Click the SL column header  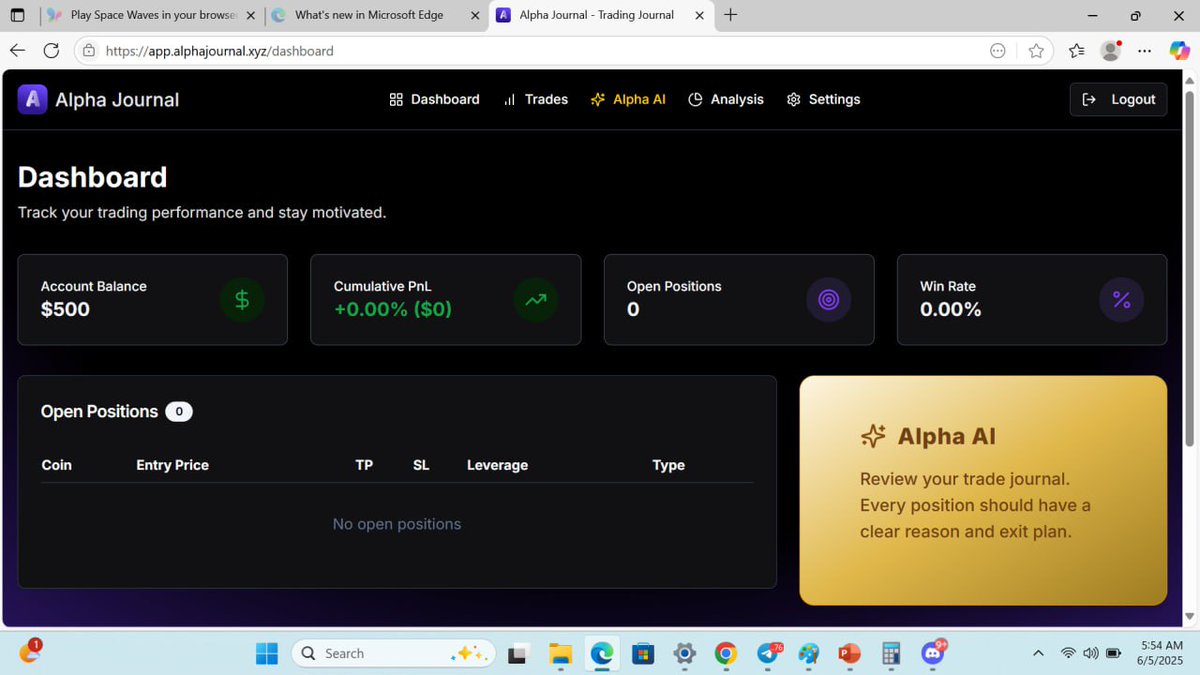421,465
